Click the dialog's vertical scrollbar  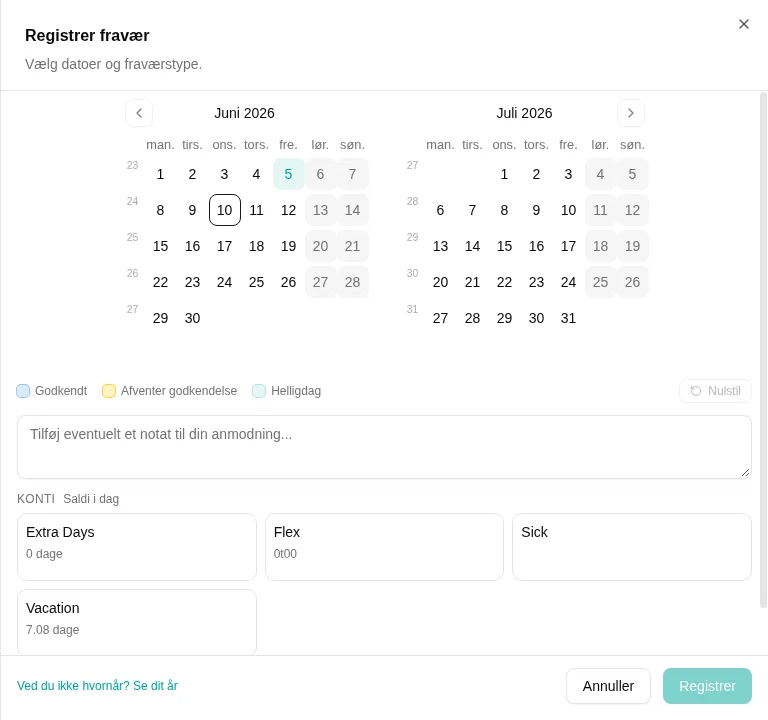coord(763,350)
